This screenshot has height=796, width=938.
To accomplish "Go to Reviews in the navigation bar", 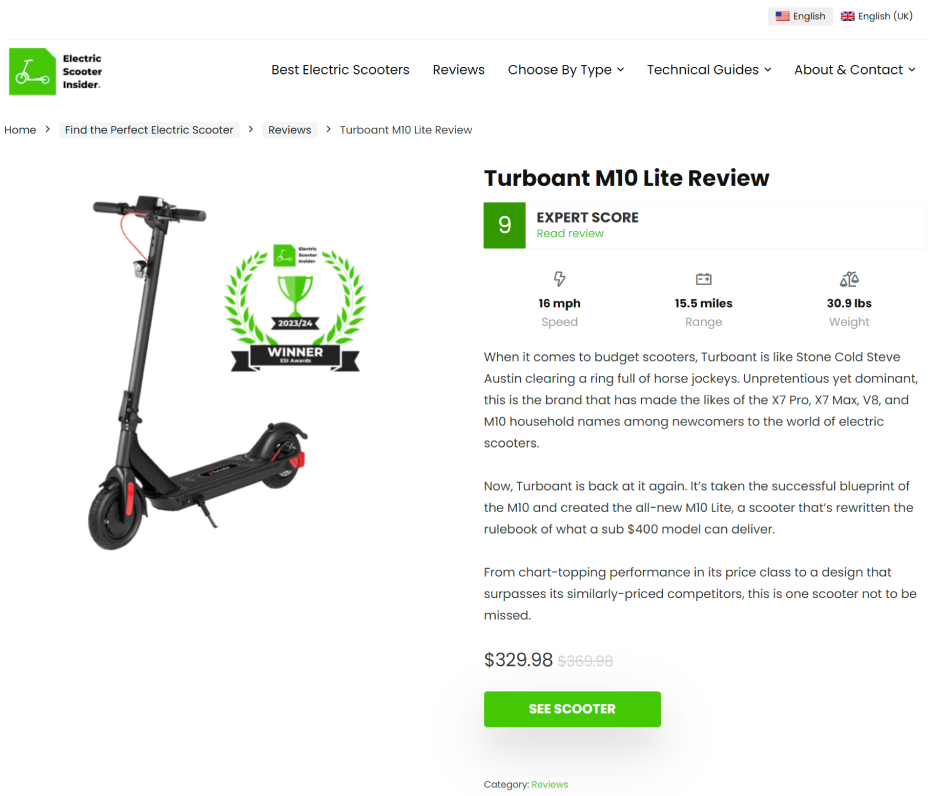I will pyautogui.click(x=459, y=70).
